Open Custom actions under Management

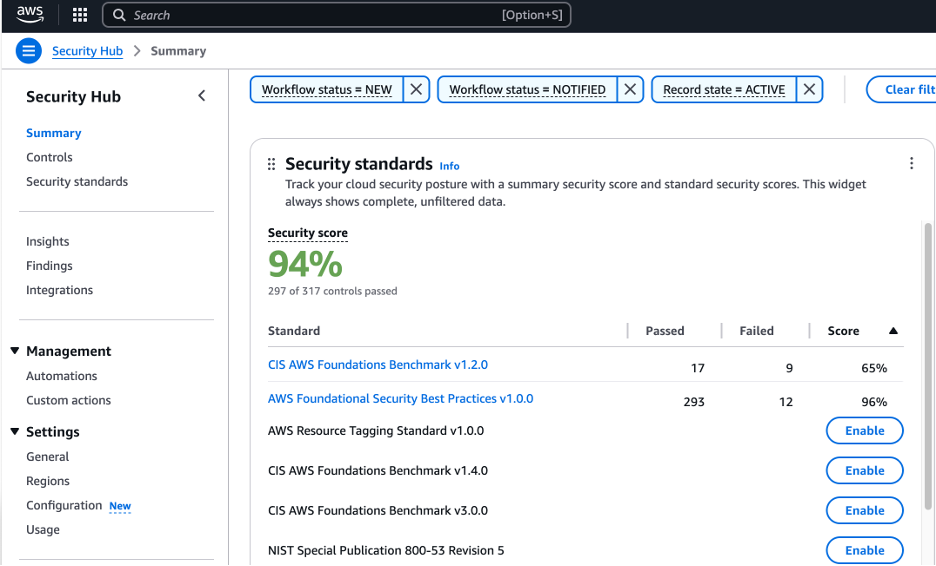coord(69,400)
